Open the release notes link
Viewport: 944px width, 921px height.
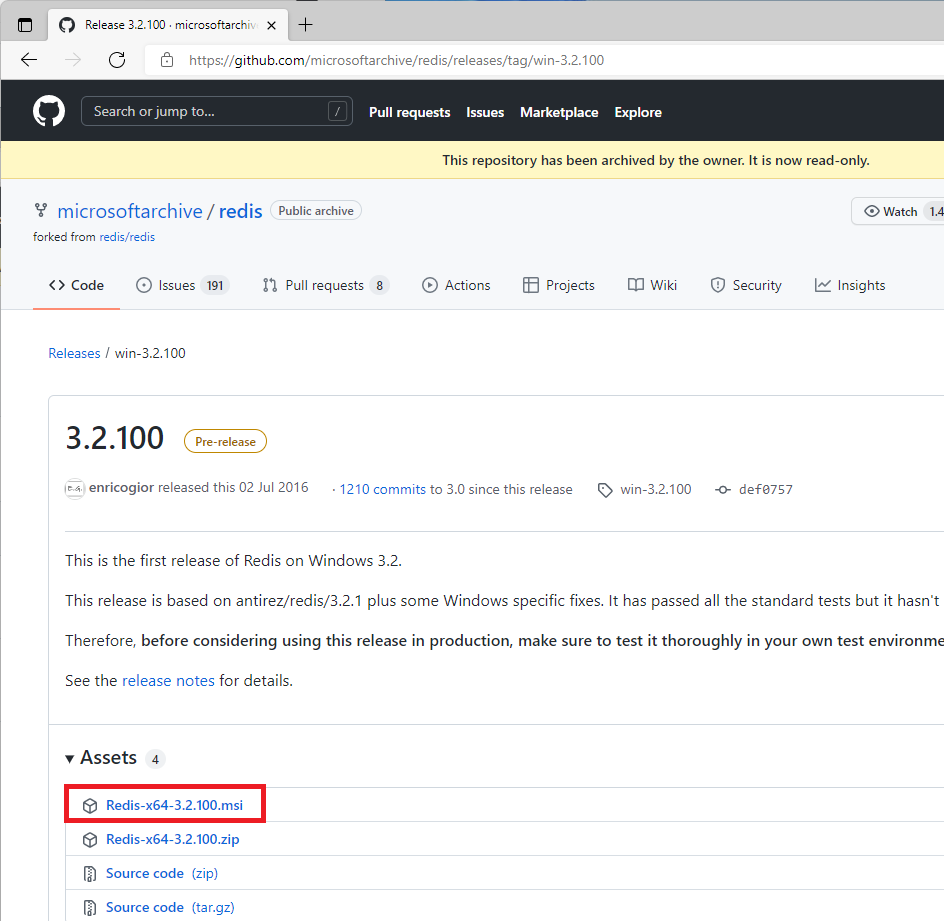coord(168,681)
